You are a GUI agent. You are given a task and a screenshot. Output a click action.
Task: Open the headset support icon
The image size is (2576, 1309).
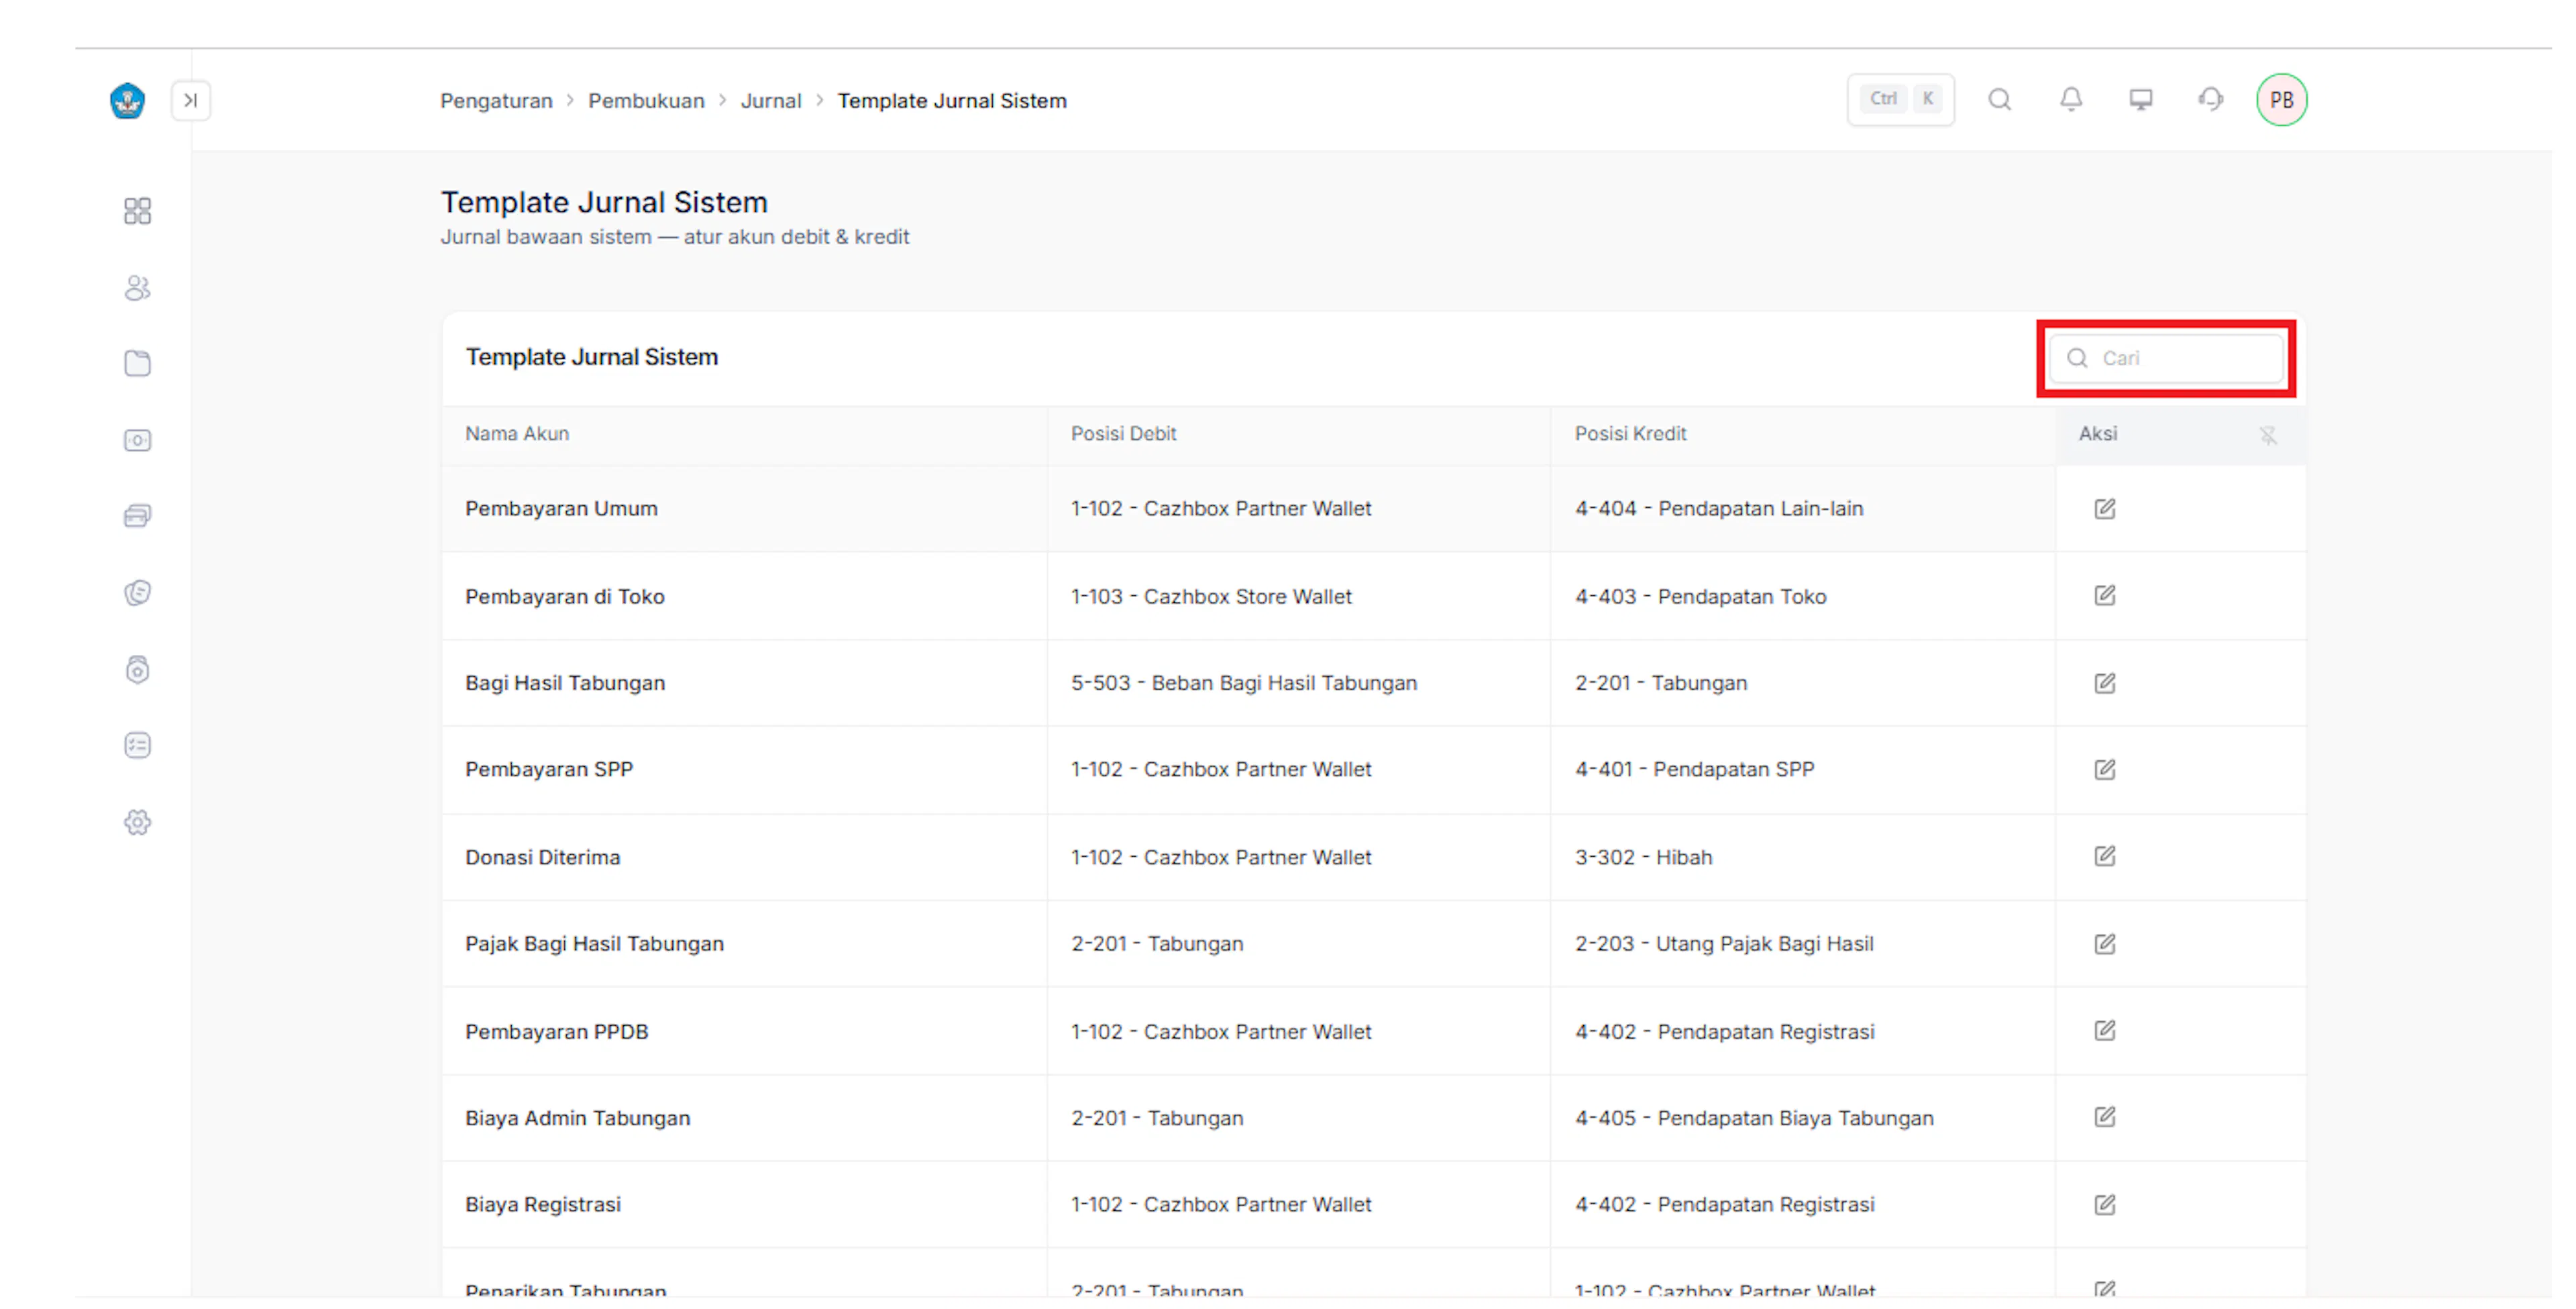pyautogui.click(x=2211, y=99)
